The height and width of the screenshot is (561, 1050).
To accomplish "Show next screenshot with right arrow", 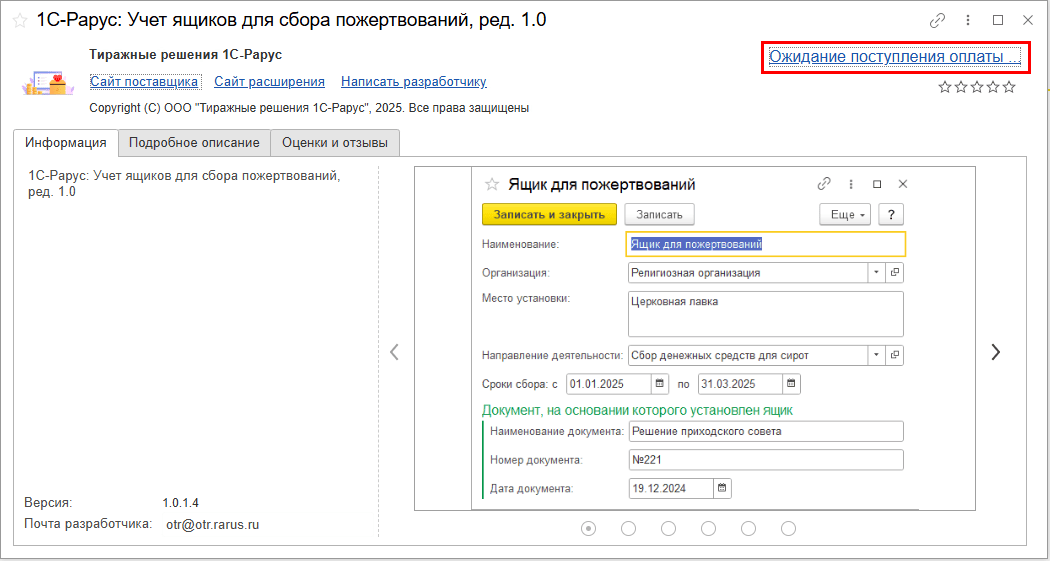I will (x=996, y=352).
